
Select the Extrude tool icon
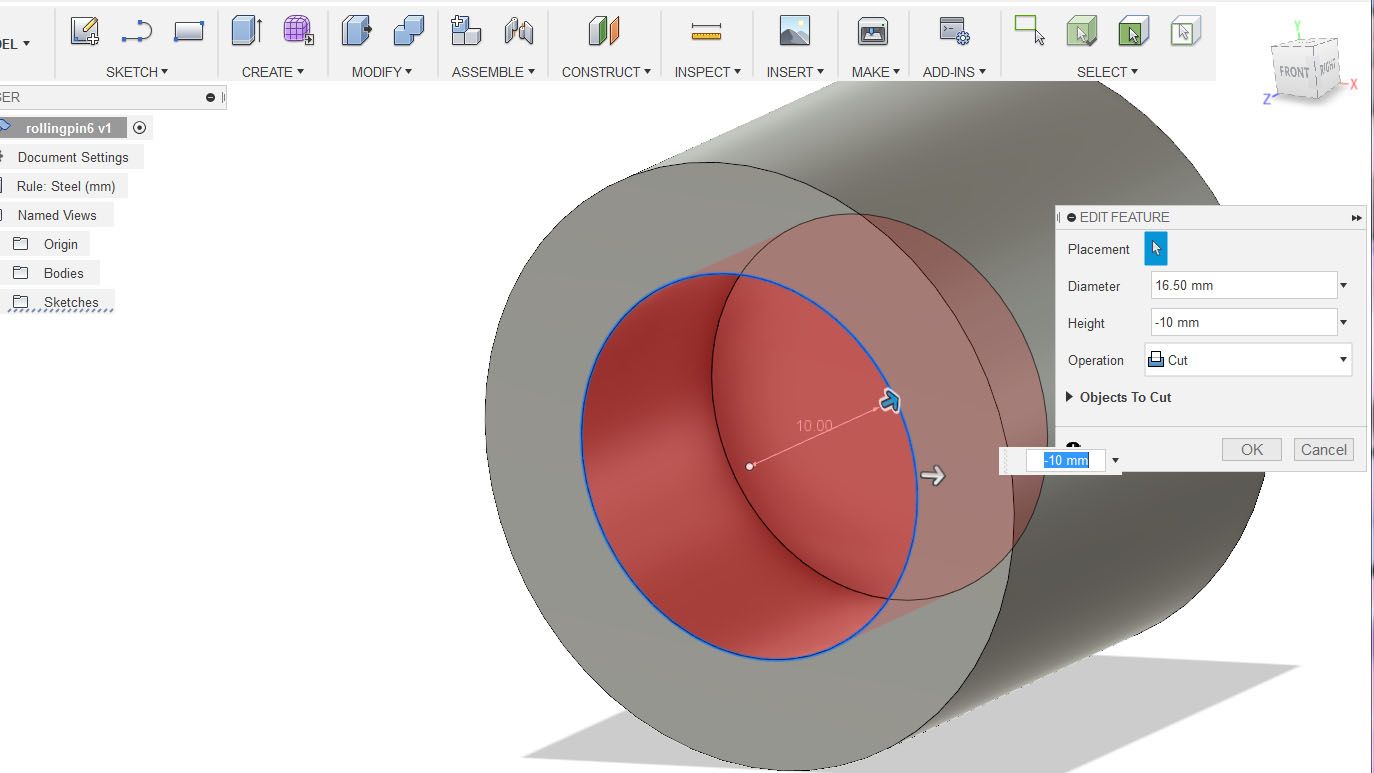[246, 32]
